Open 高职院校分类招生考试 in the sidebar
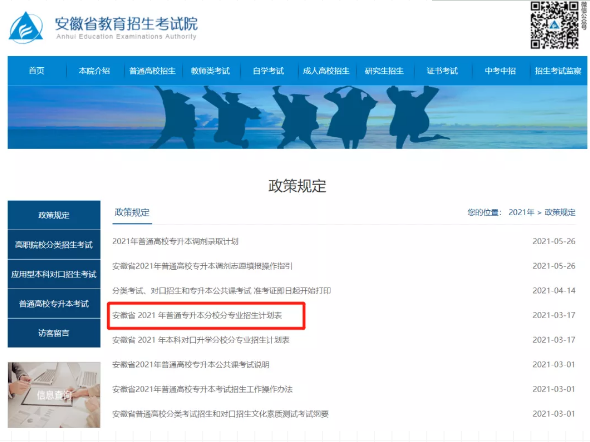Screen dimensions: 590x442 coord(54,245)
